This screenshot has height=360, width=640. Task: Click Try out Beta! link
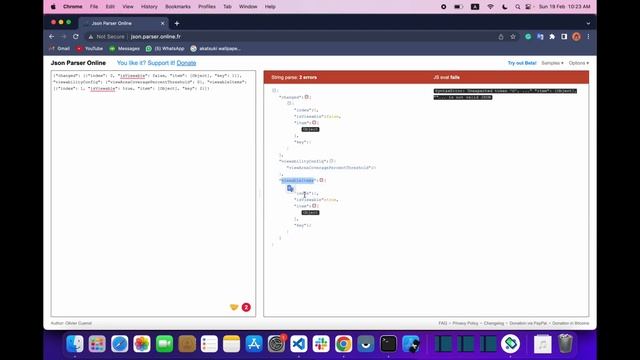click(522, 63)
